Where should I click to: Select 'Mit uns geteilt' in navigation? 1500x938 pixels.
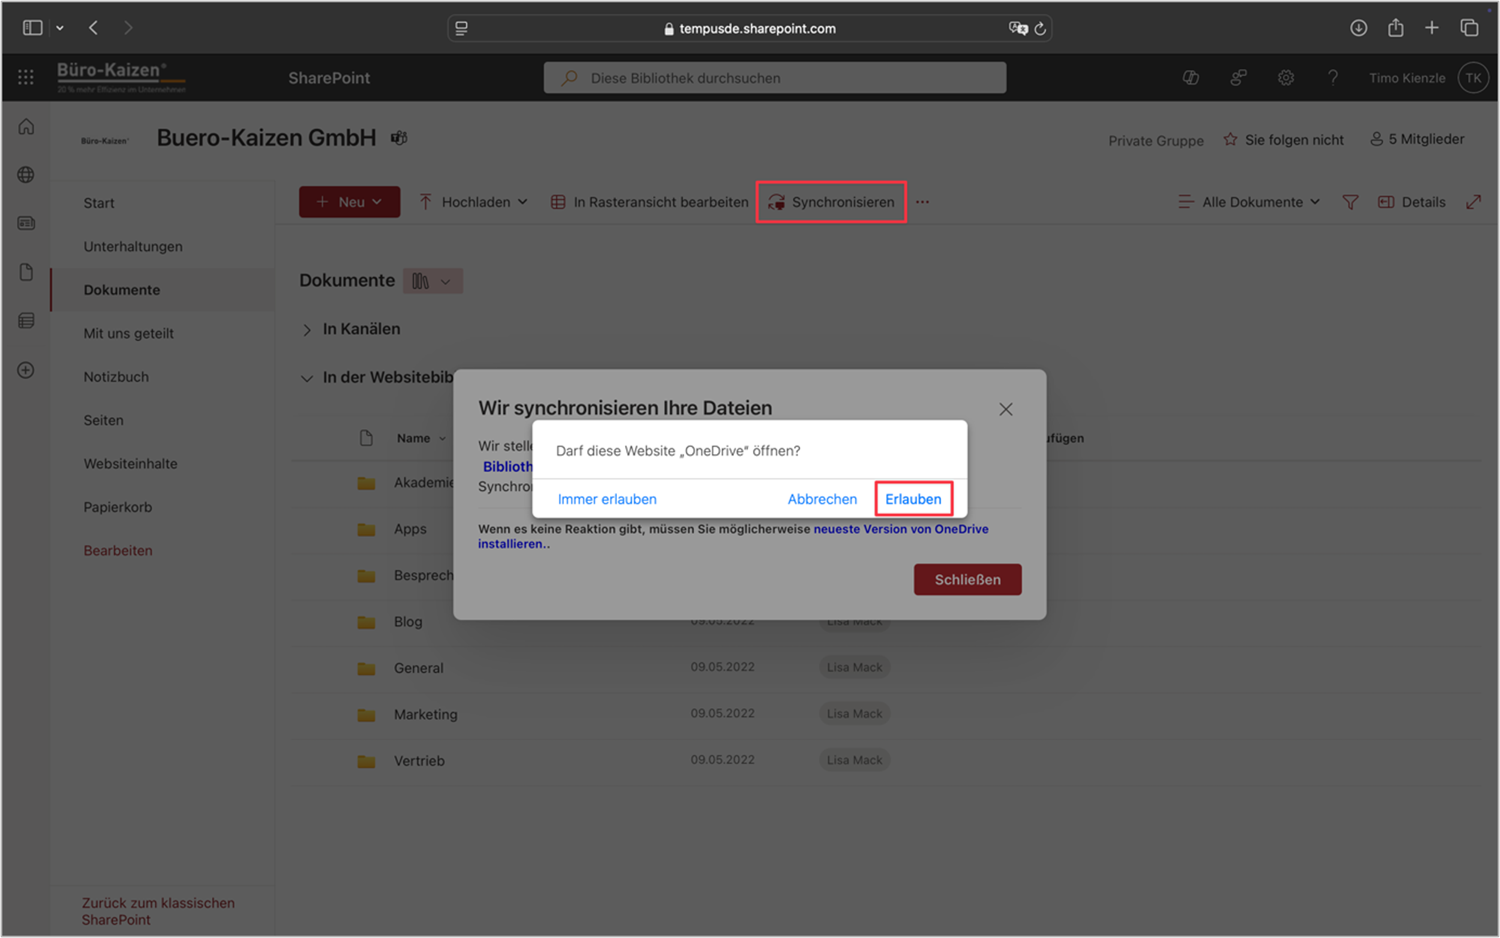click(128, 334)
